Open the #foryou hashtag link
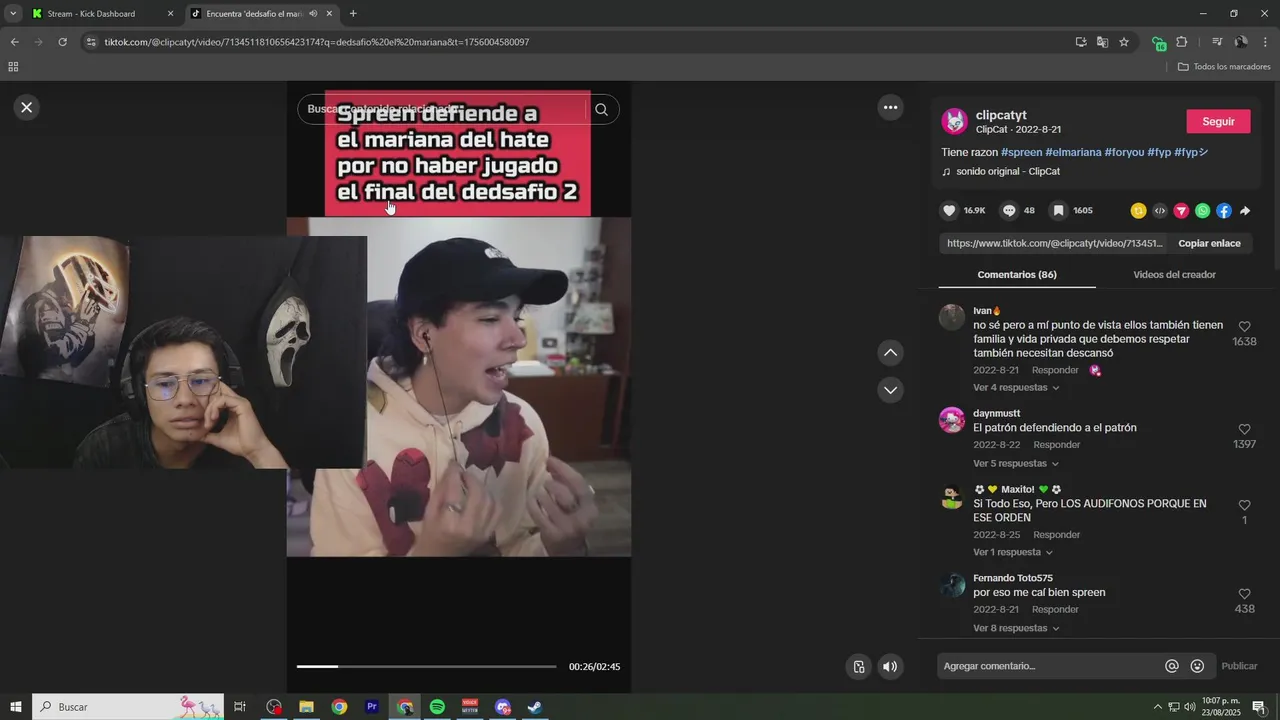Viewport: 1280px width, 720px height. [x=1124, y=152]
